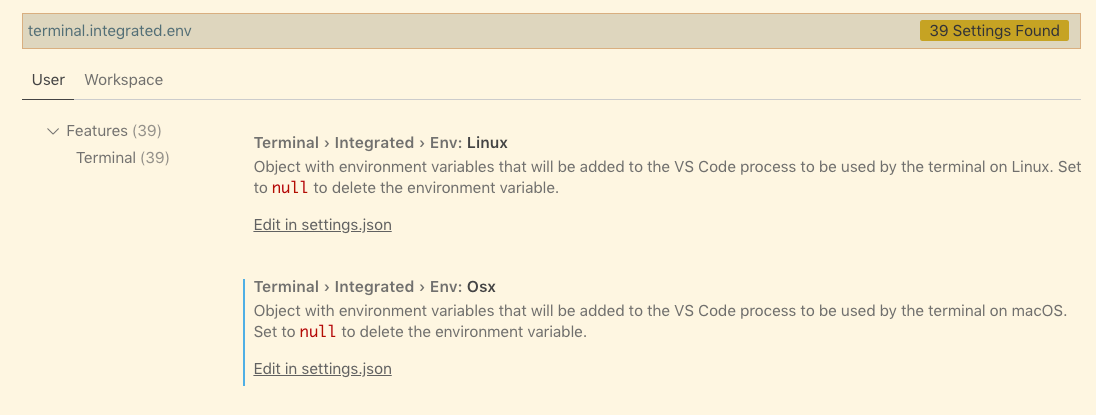Collapse the Features chevron
1096x415 pixels.
52,131
